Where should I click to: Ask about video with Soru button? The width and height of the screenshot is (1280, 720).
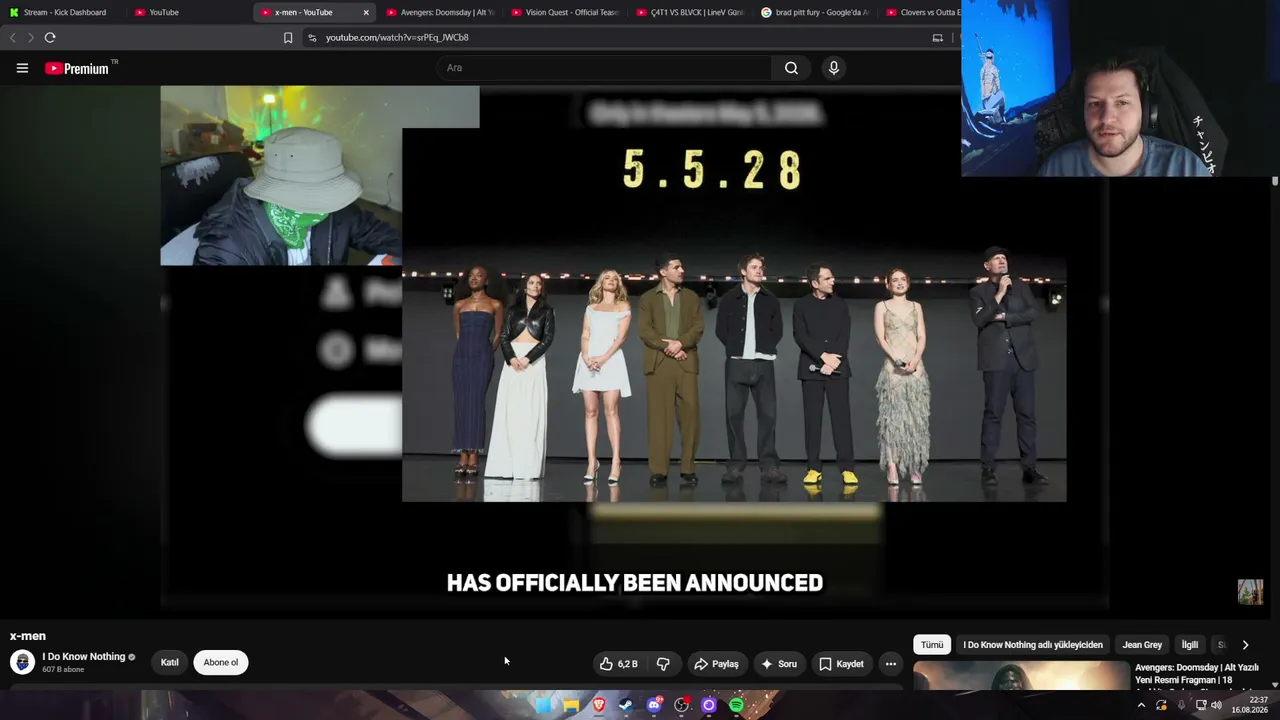pos(779,664)
